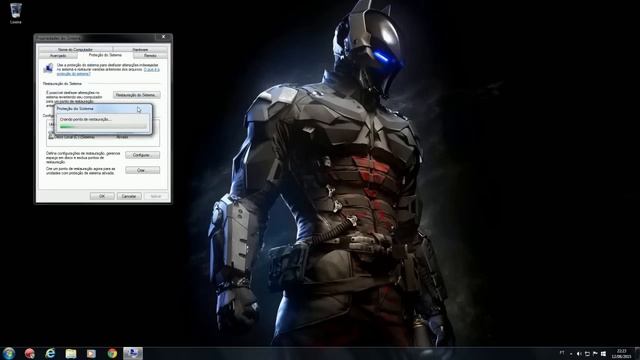Open the Windows Start menu orb
The height and width of the screenshot is (360, 640).
pyautogui.click(x=9, y=353)
